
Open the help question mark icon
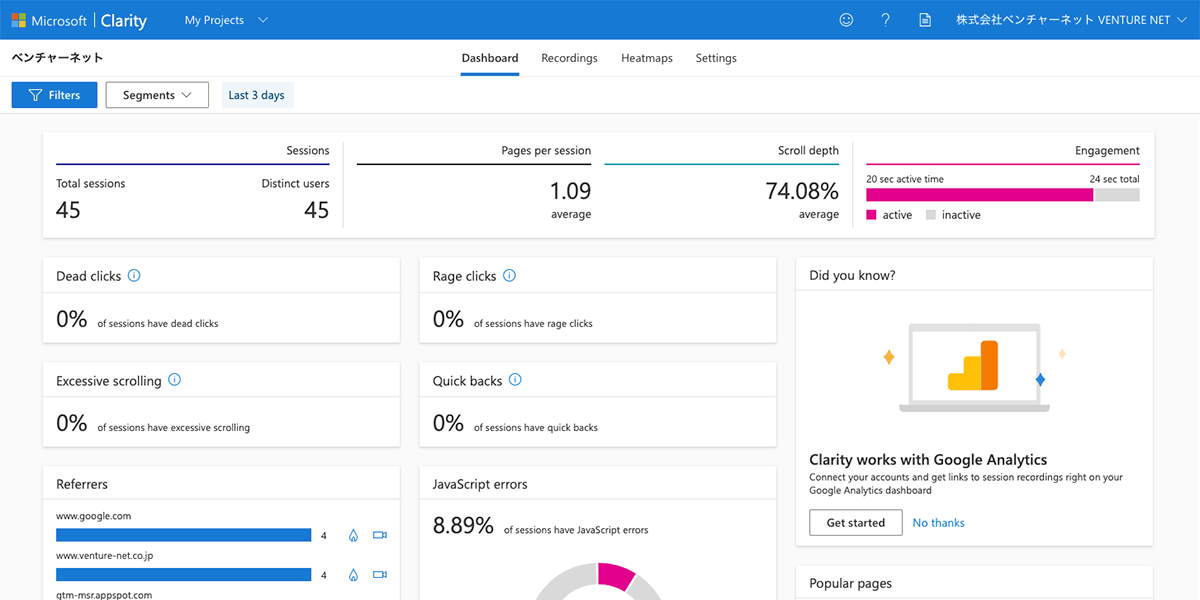[x=885, y=20]
